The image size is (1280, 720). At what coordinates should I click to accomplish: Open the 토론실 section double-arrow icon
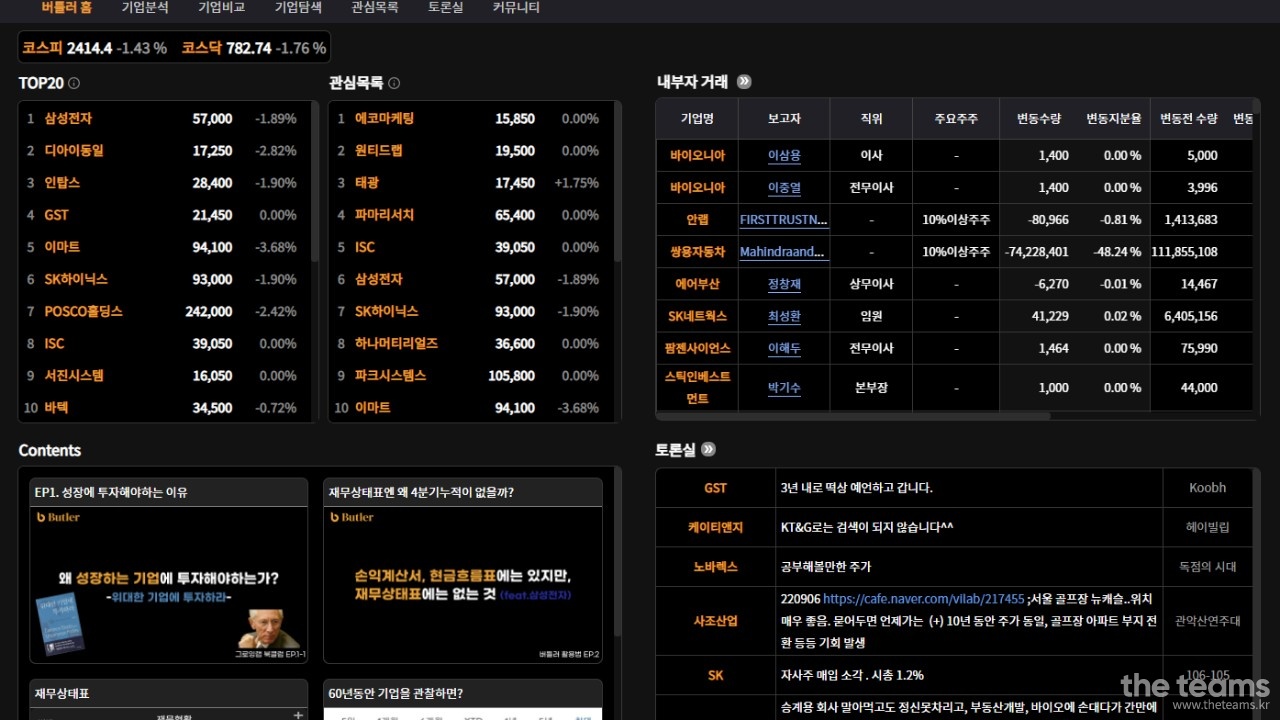click(708, 450)
